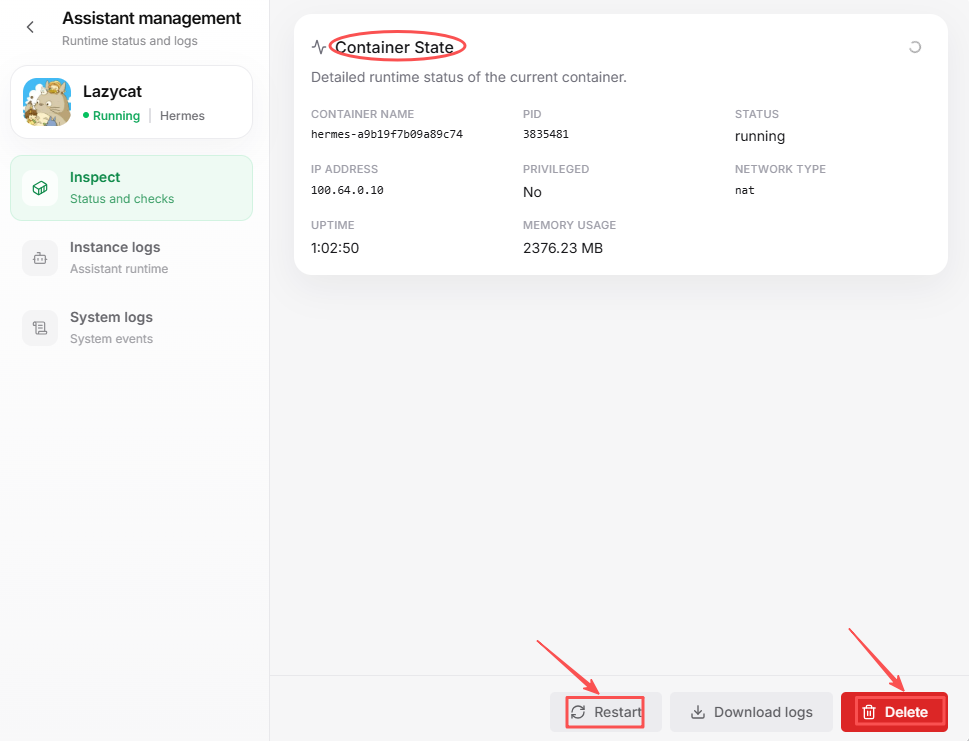
Task: Click the Instance logs robot icon
Action: pyautogui.click(x=40, y=258)
